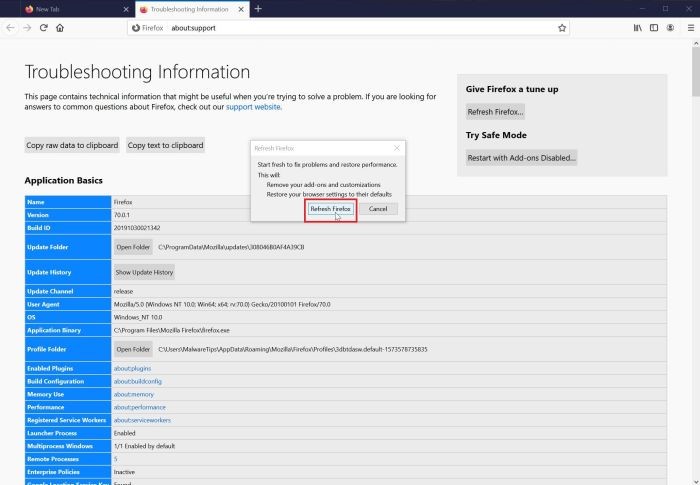Screen dimensions: 700x485
Task: Click the OS value Windows_NT 10.0
Action: coord(138,317)
